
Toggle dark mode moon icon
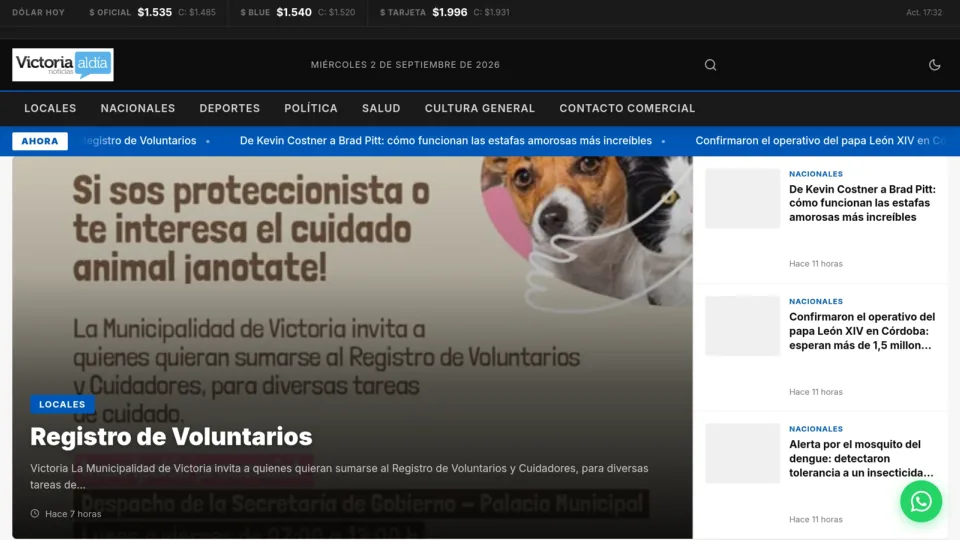[x=934, y=65]
